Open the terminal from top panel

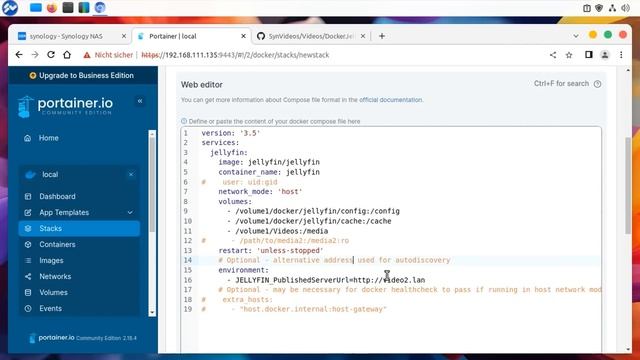pyautogui.click(x=68, y=8)
